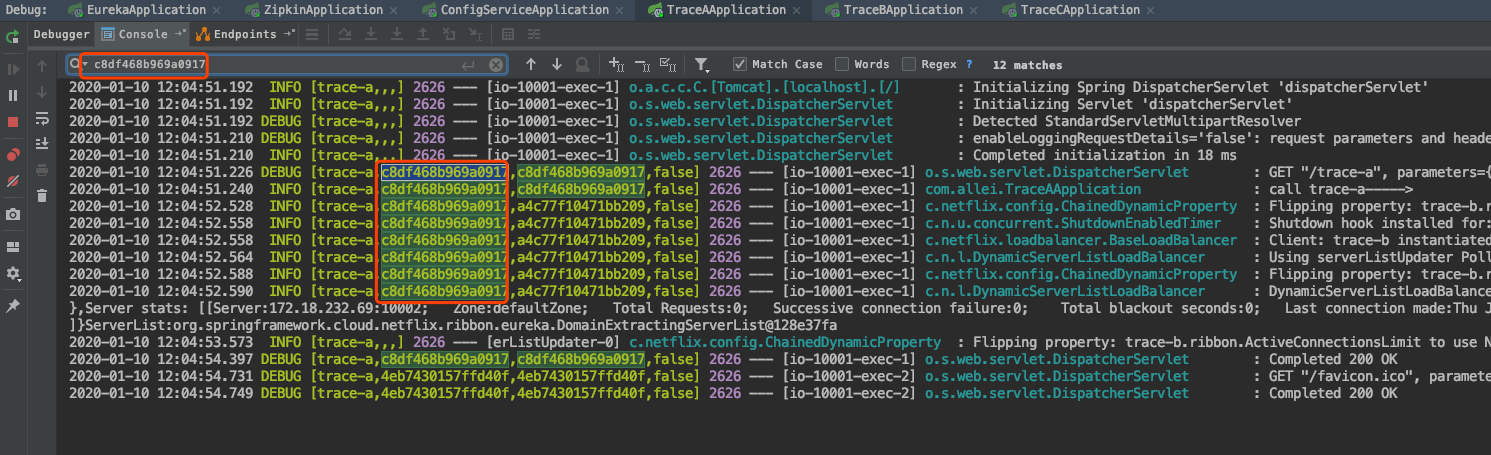The height and width of the screenshot is (455, 1491).
Task: Click the Run to Cursor icon
Action: click(x=474, y=34)
